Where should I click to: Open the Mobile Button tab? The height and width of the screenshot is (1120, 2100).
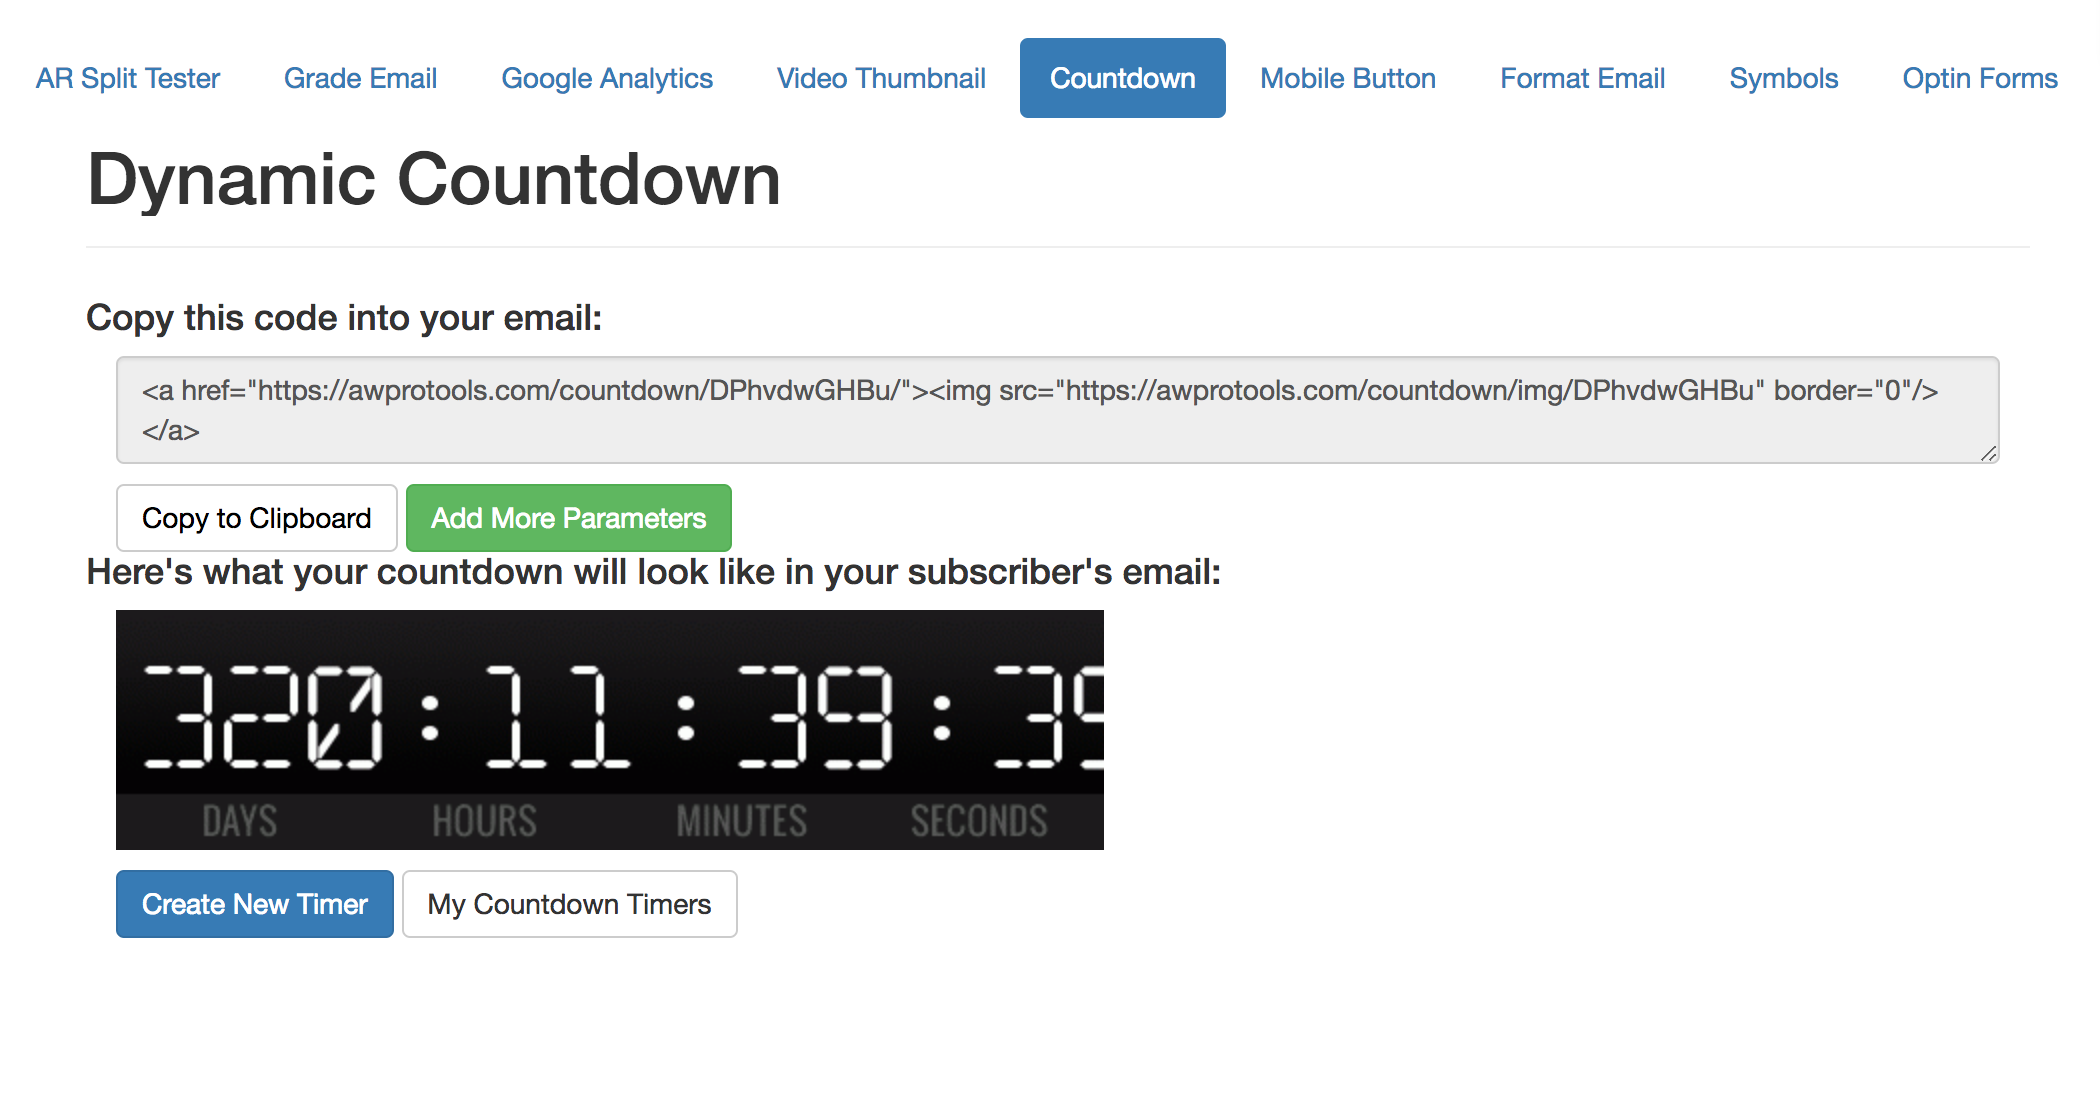coord(1348,78)
